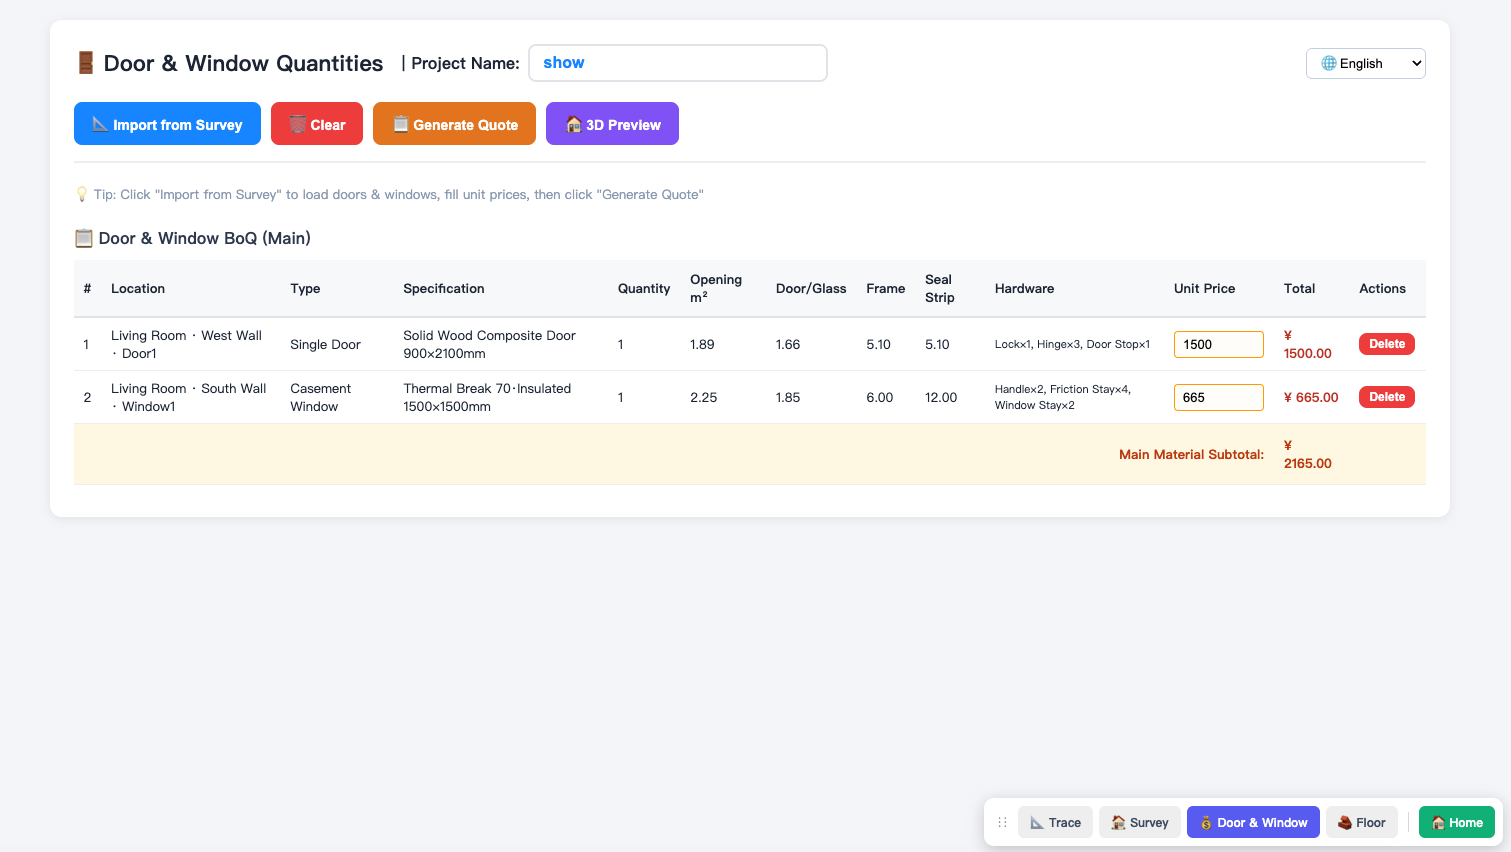Image resolution: width=1511 pixels, height=852 pixels.
Task: Navigate to Home
Action: [x=1457, y=822]
